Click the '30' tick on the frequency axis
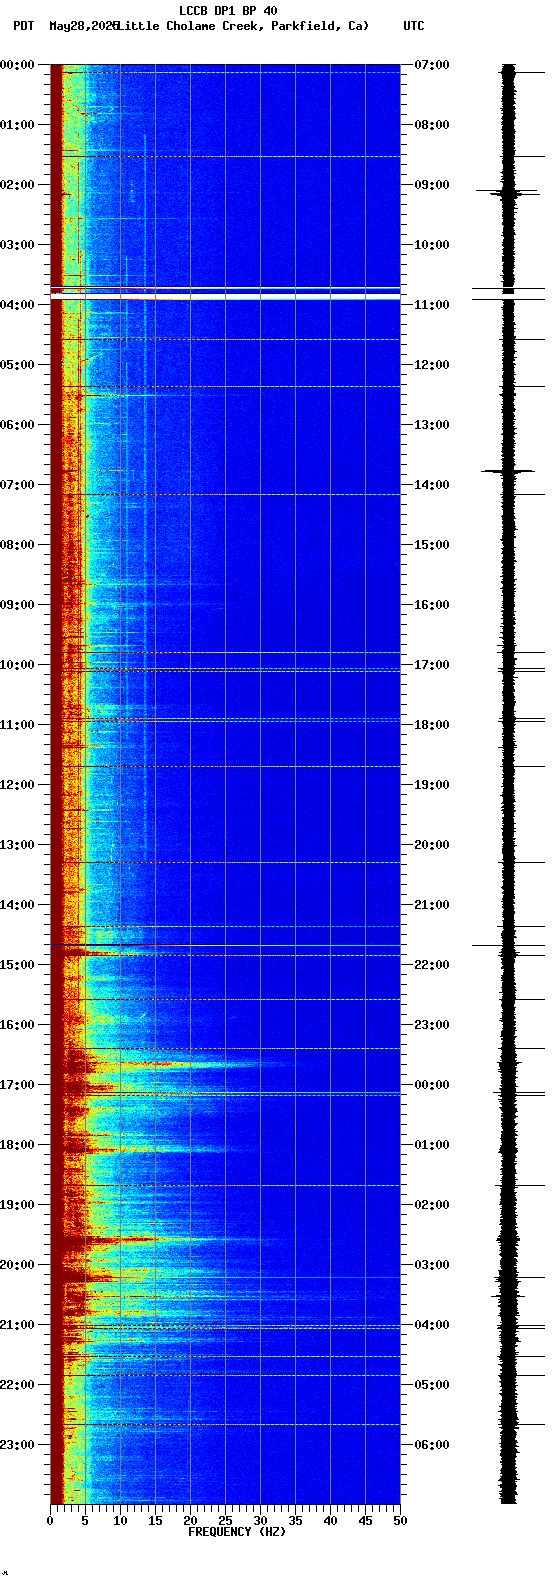The height and width of the screenshot is (1584, 552). point(260,1521)
